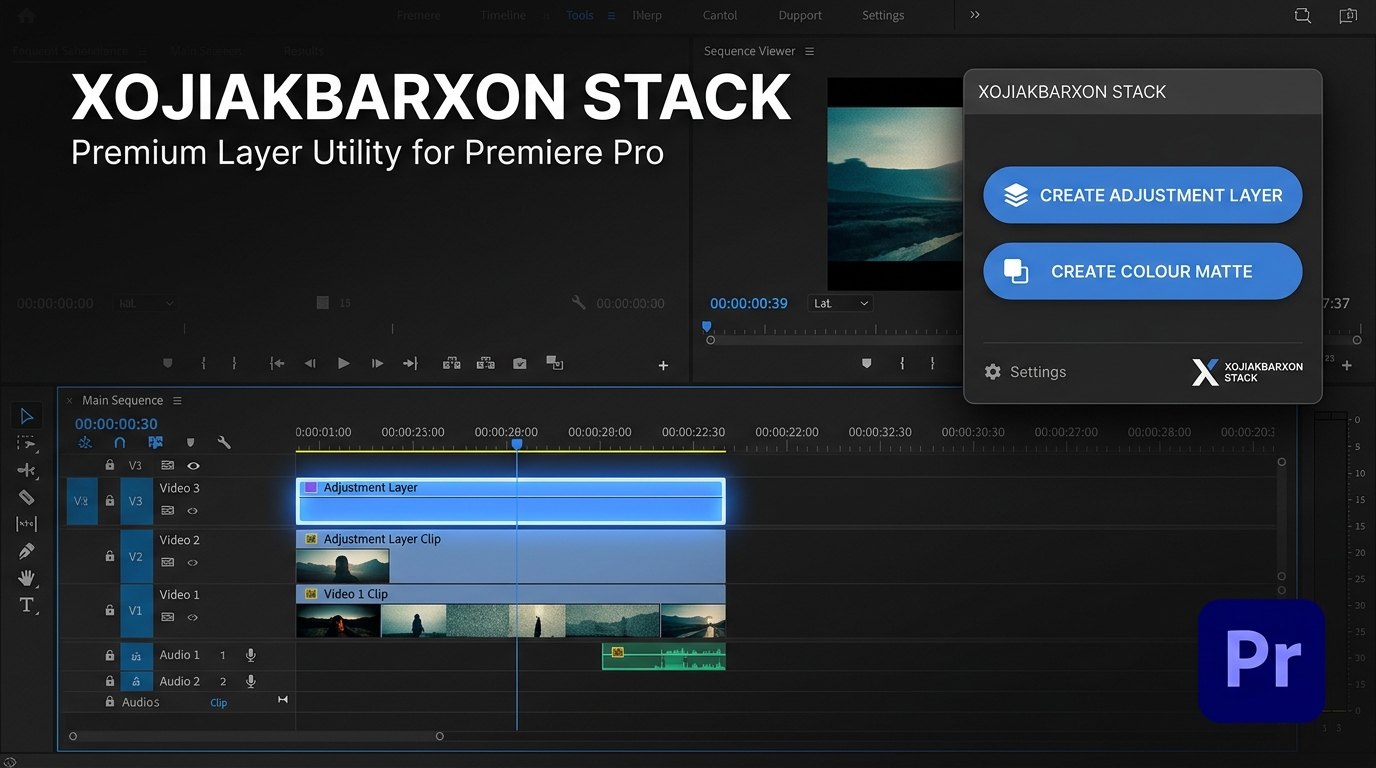The image size is (1376, 768).
Task: Click the Sequence Viewer playhead scrubber
Action: click(x=707, y=327)
